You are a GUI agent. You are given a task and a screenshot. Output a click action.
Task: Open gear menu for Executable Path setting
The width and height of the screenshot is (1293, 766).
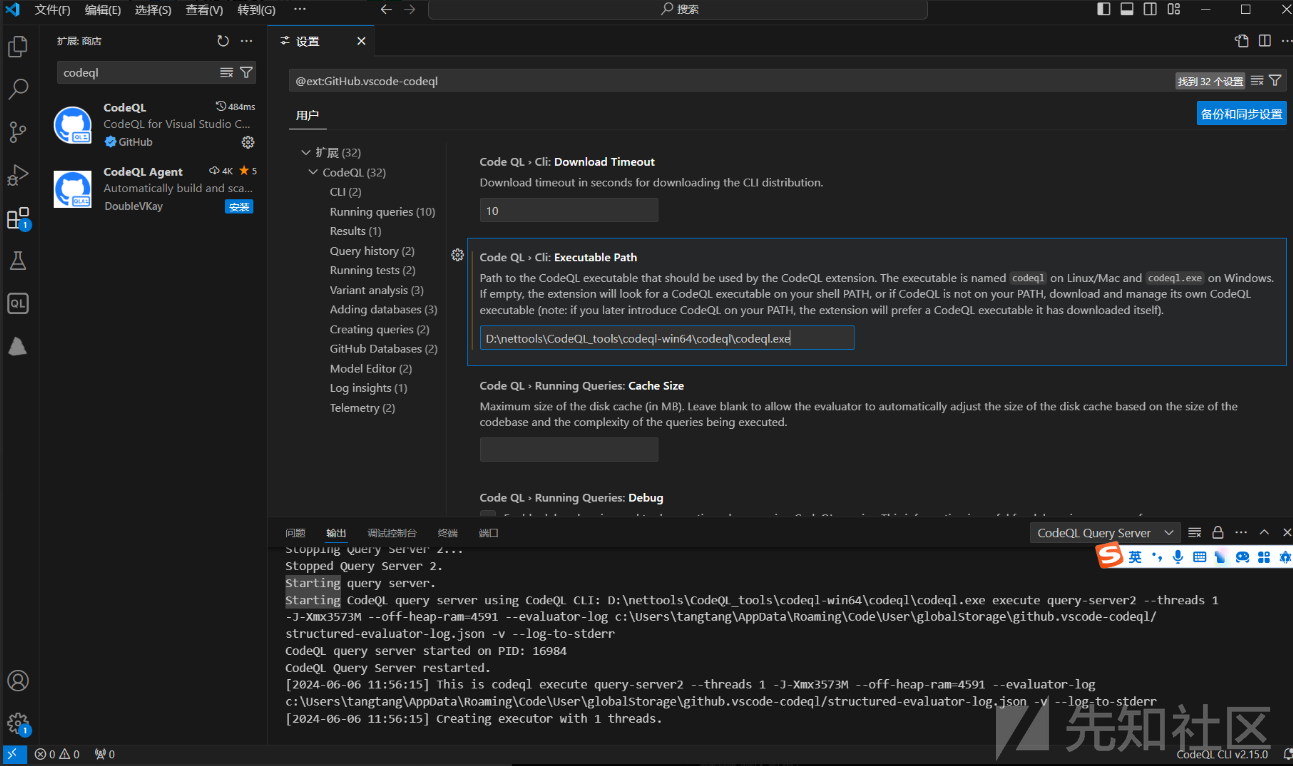[458, 255]
